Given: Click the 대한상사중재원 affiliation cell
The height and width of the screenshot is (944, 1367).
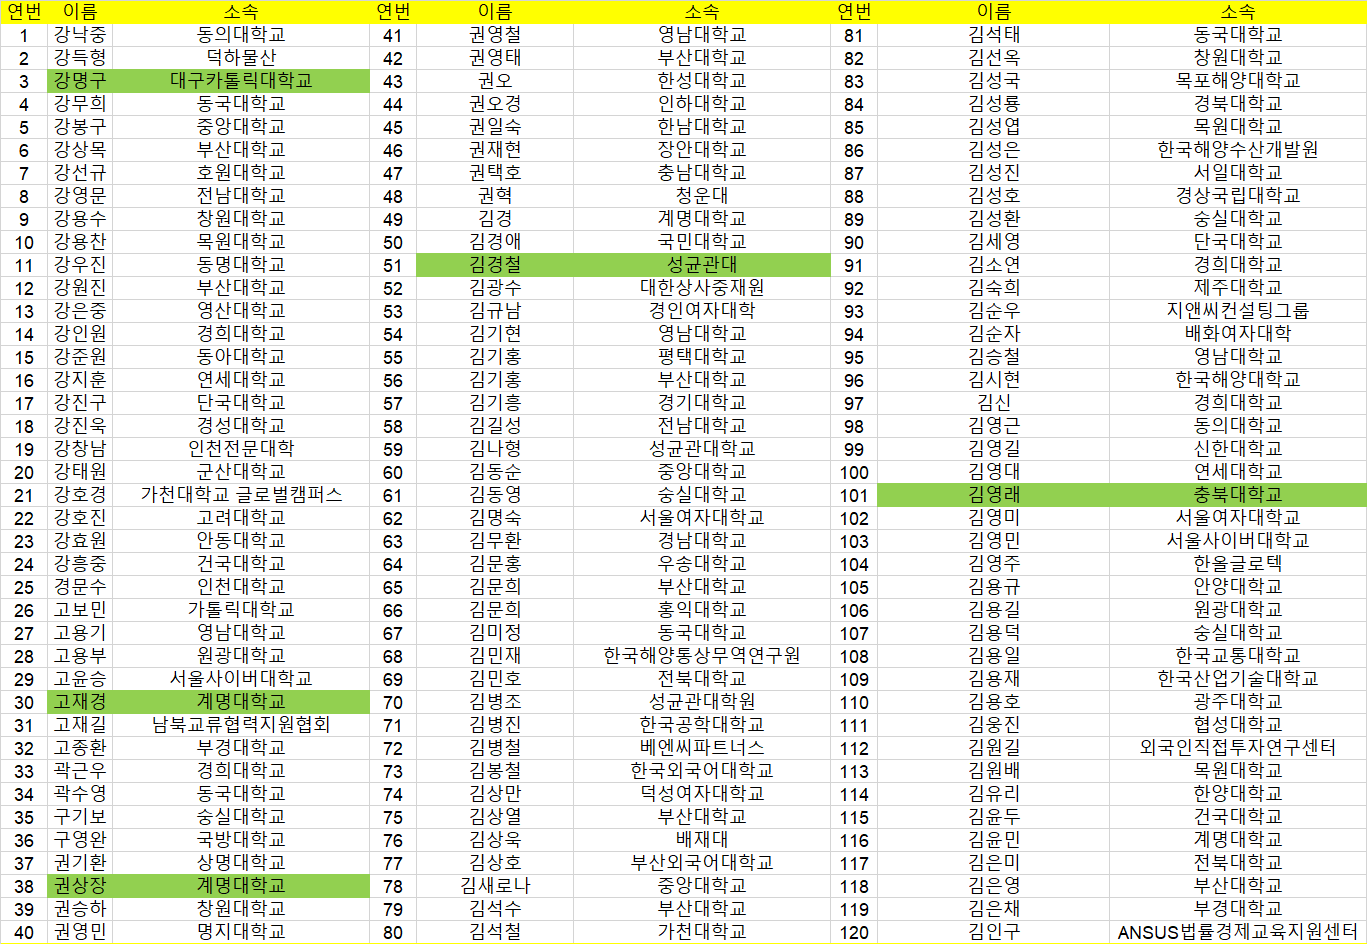Looking at the screenshot, I should coord(701,288).
